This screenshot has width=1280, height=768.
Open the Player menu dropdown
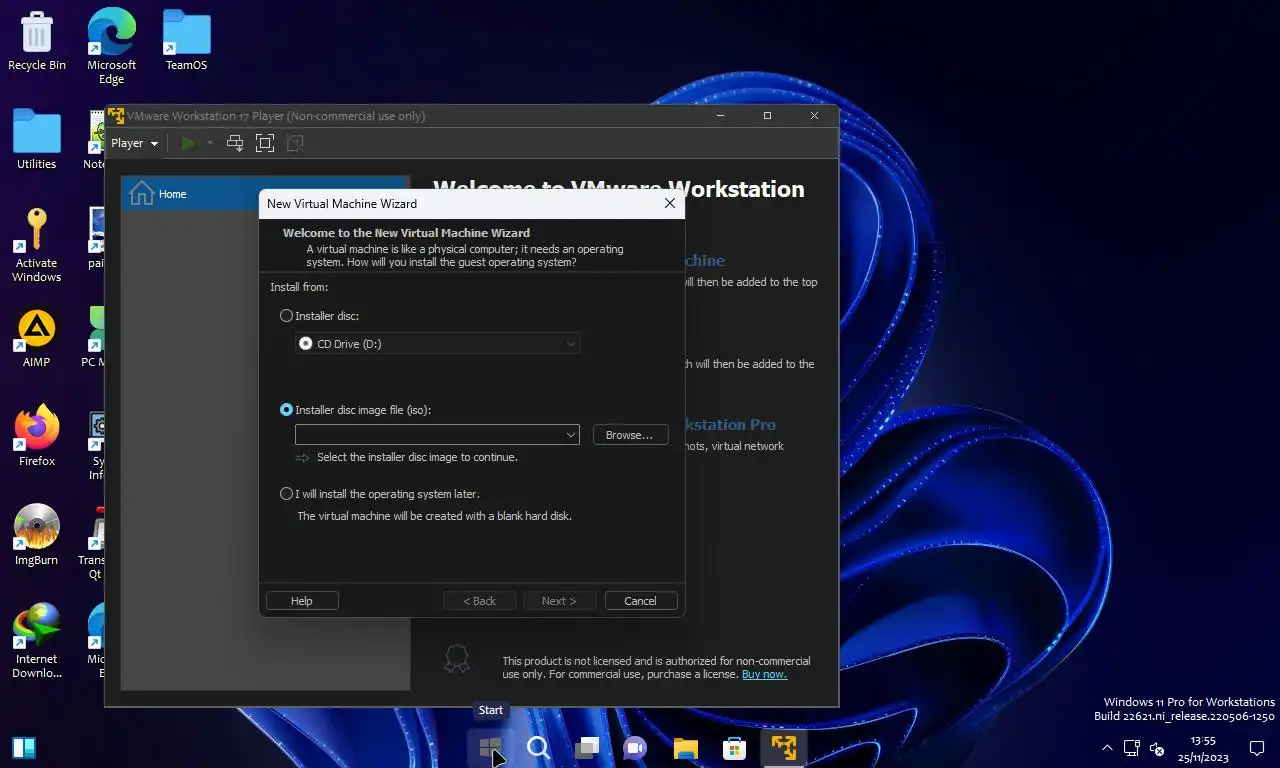point(135,143)
